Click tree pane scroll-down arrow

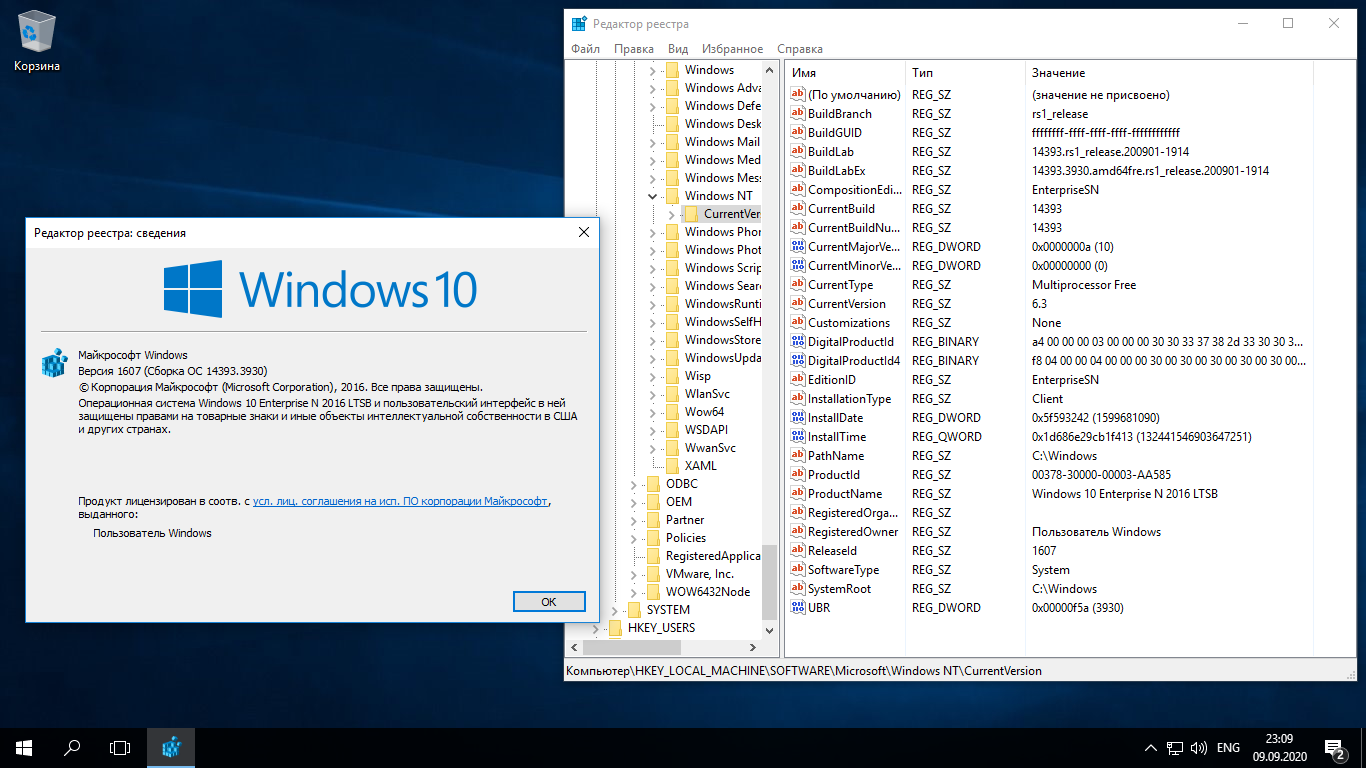pos(769,631)
